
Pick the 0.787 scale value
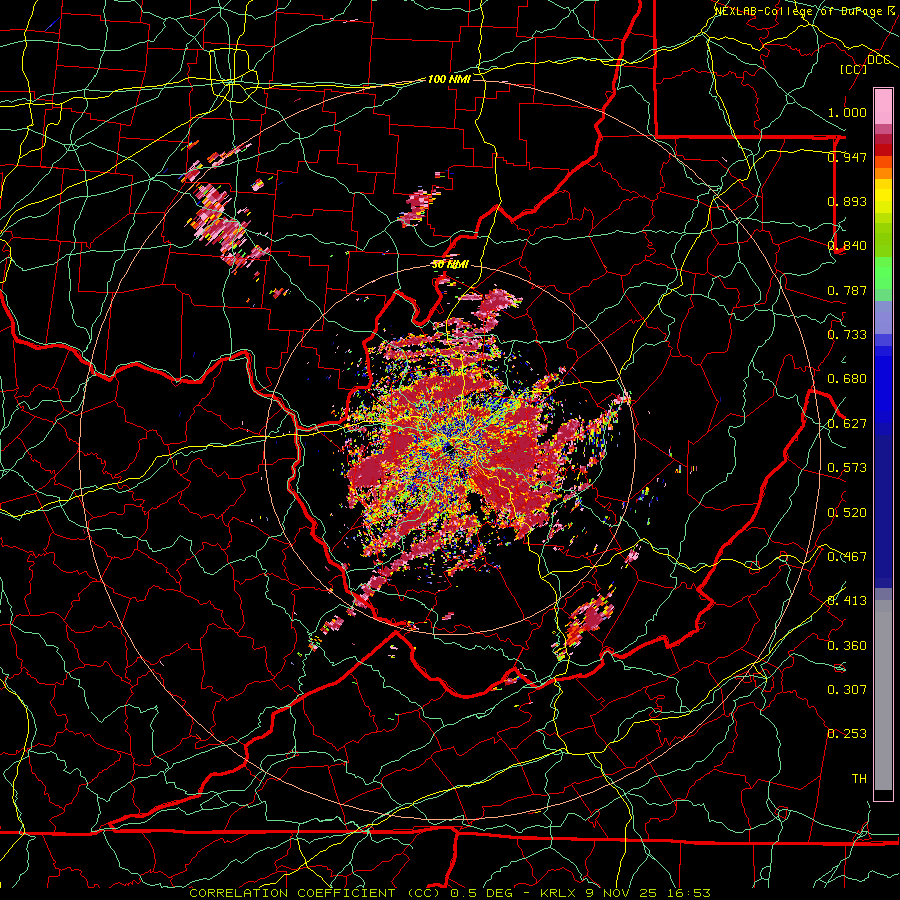[847, 290]
